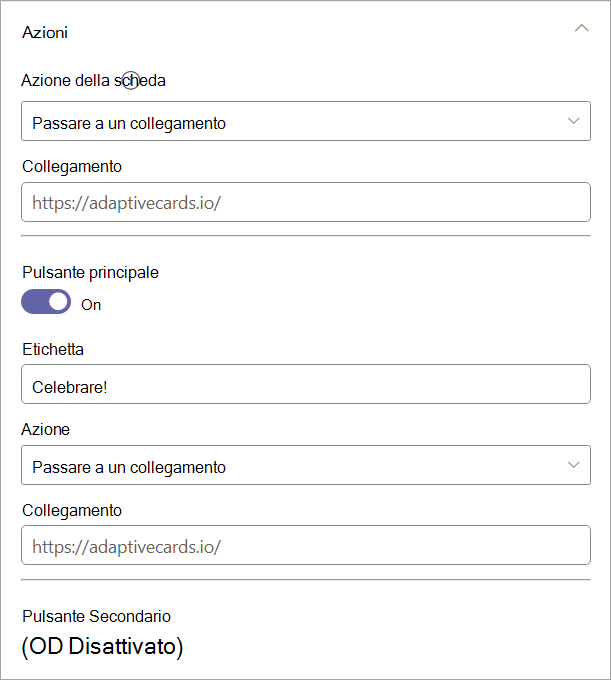Click the Azione label above the second dropdown
Screen dimensions: 611x680
pos(46,429)
